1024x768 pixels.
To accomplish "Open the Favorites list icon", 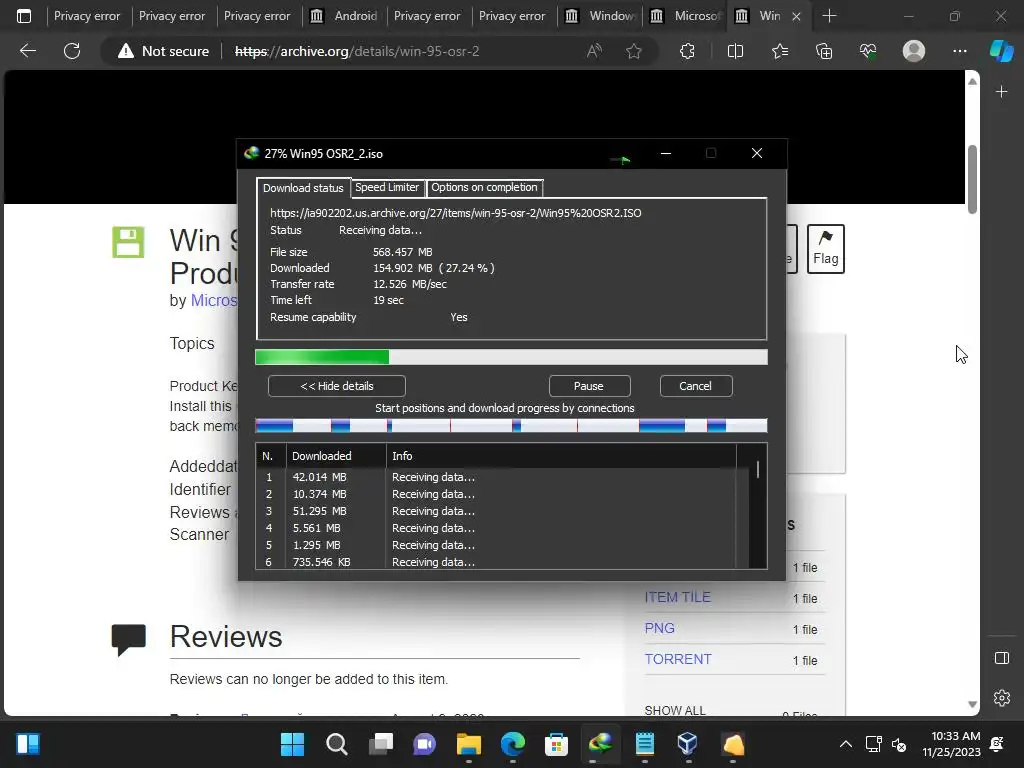I will click(x=780, y=51).
